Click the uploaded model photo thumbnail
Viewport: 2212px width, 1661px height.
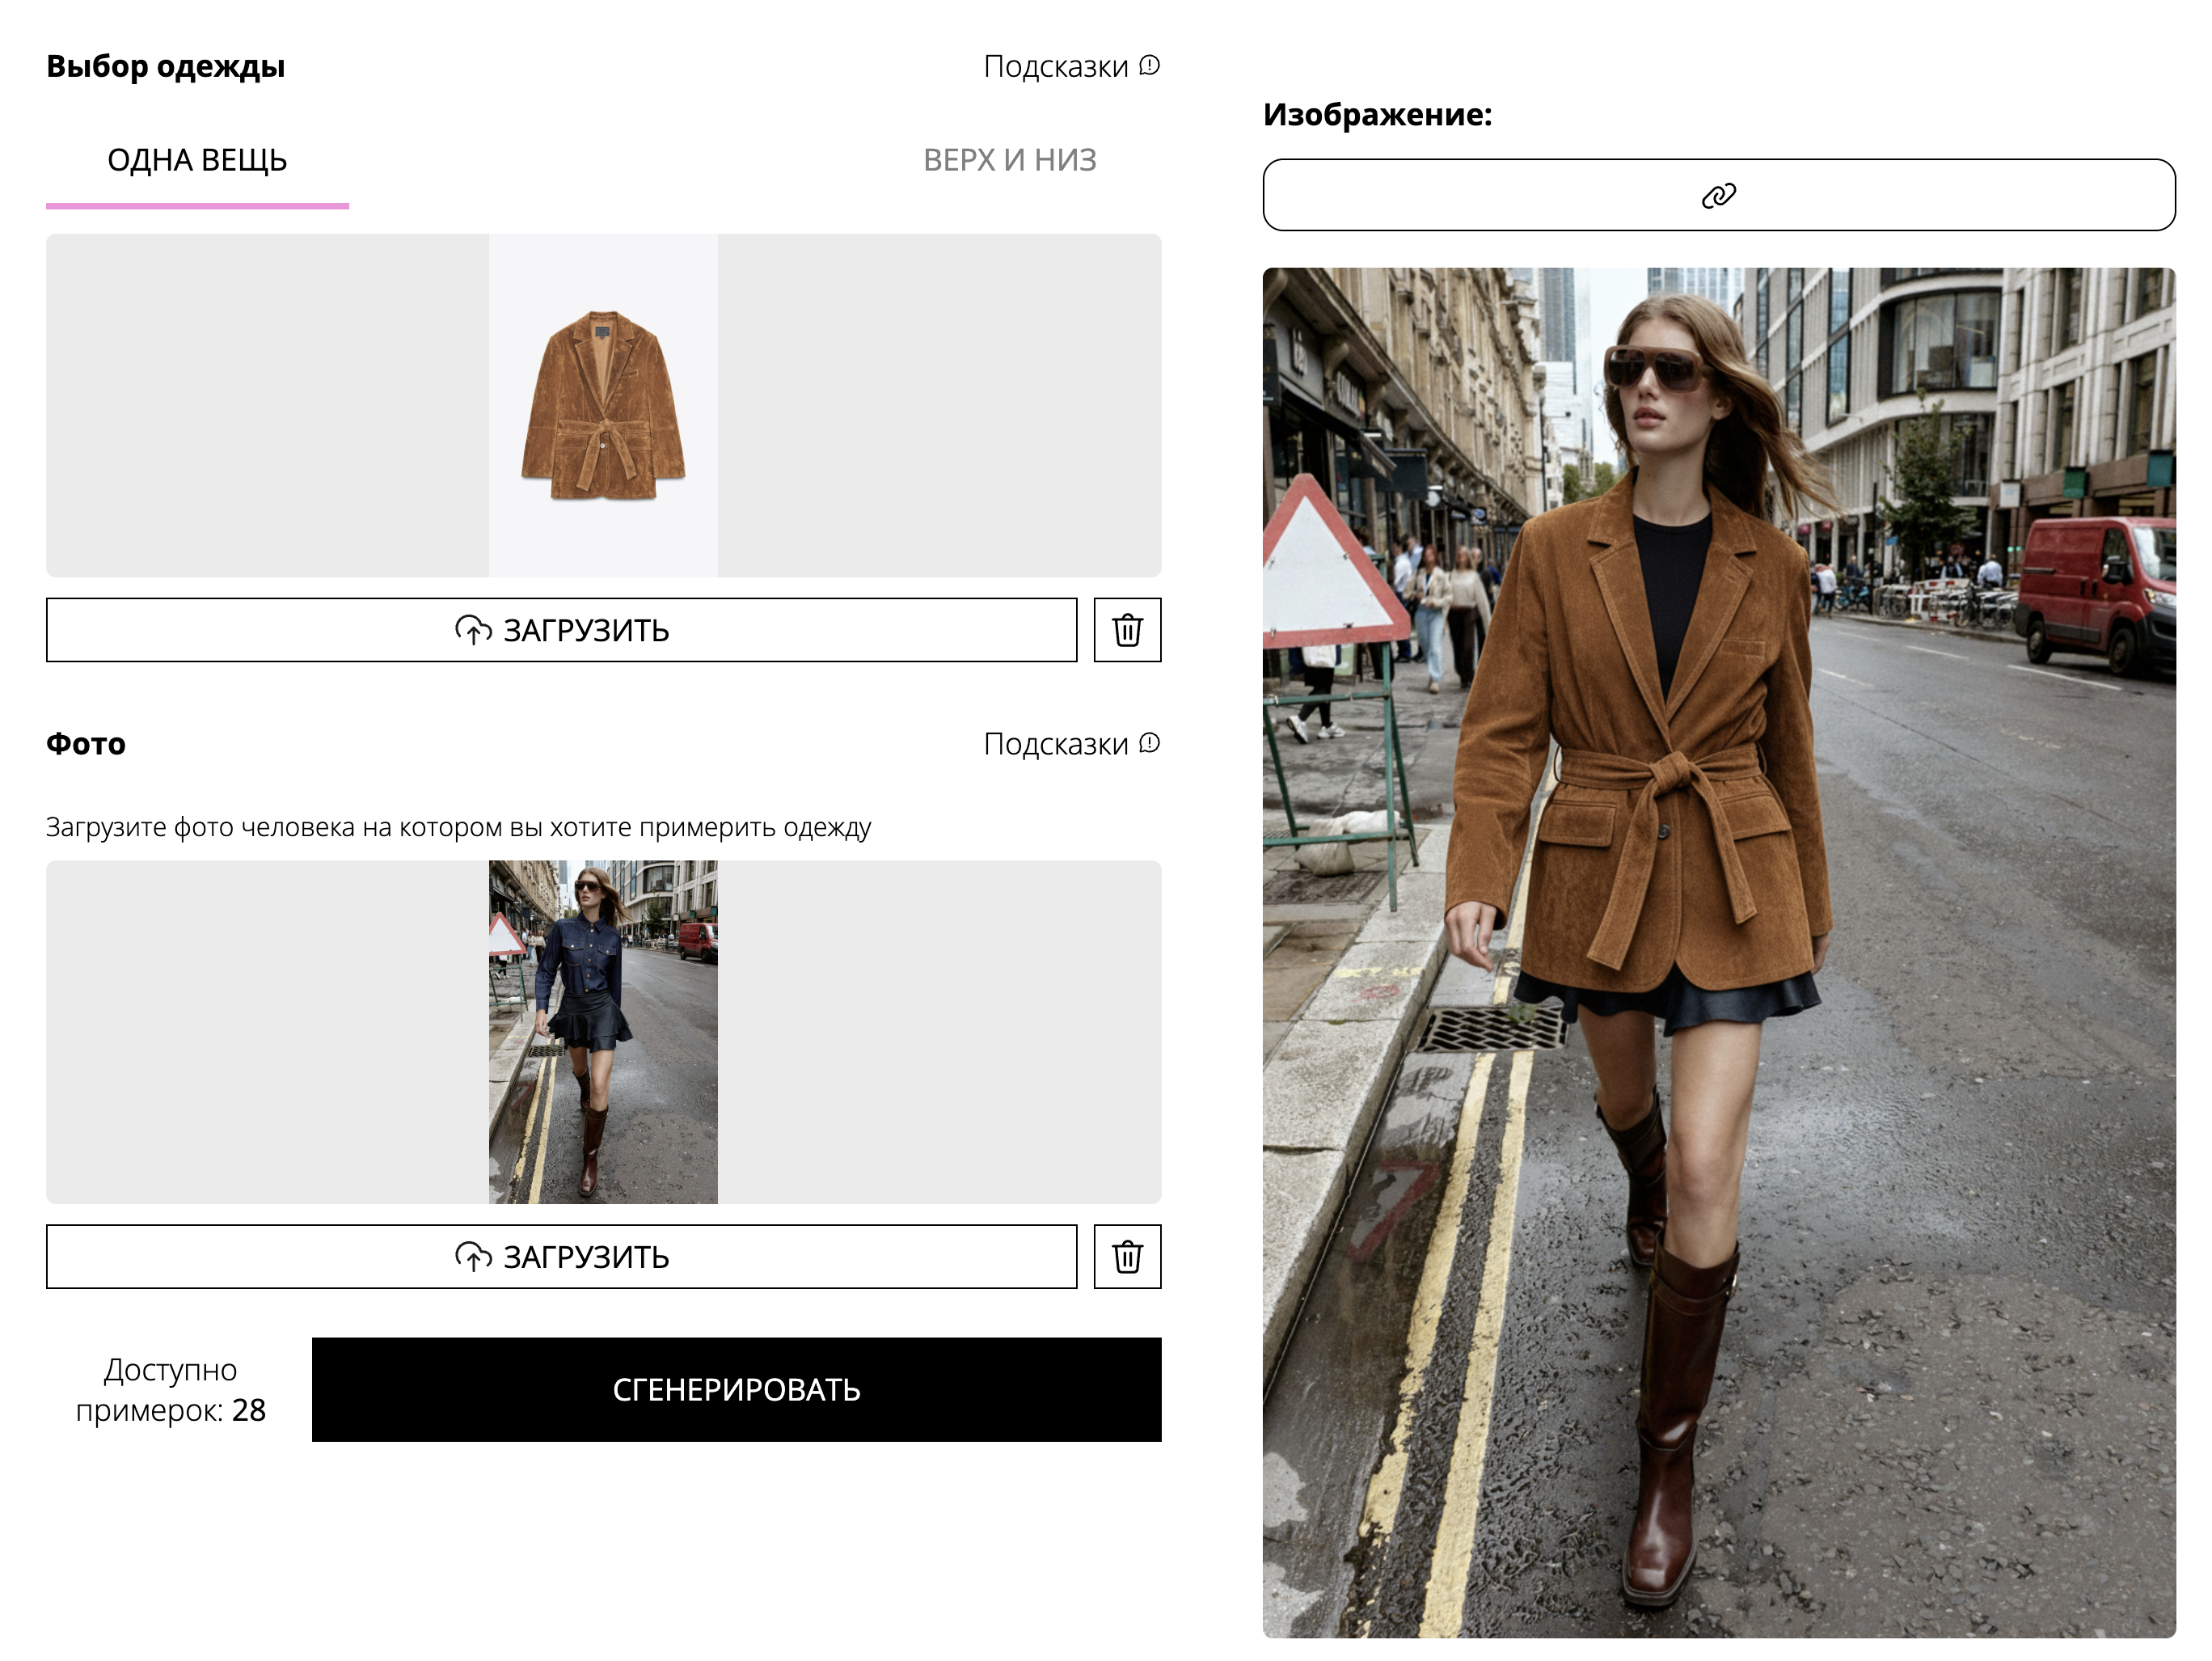[603, 1031]
